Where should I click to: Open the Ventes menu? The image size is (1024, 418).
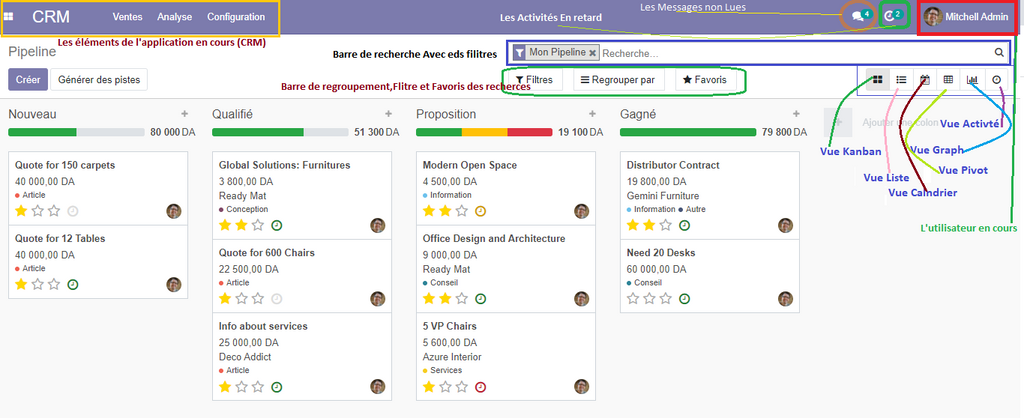tap(127, 17)
